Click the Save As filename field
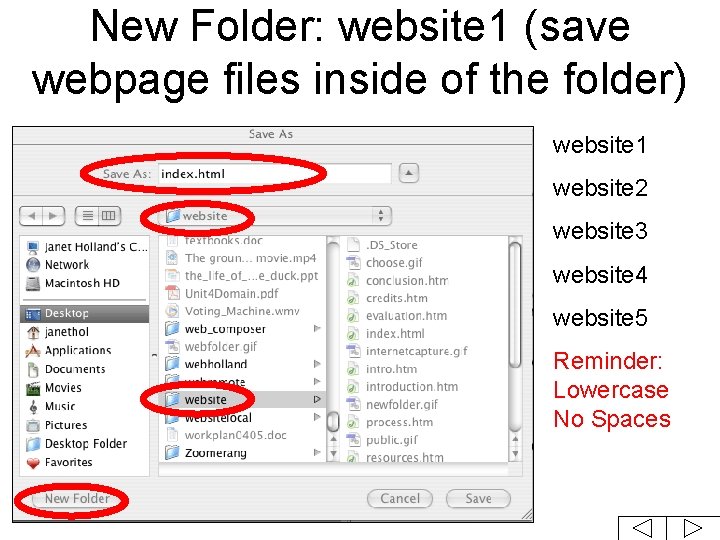 (x=275, y=174)
